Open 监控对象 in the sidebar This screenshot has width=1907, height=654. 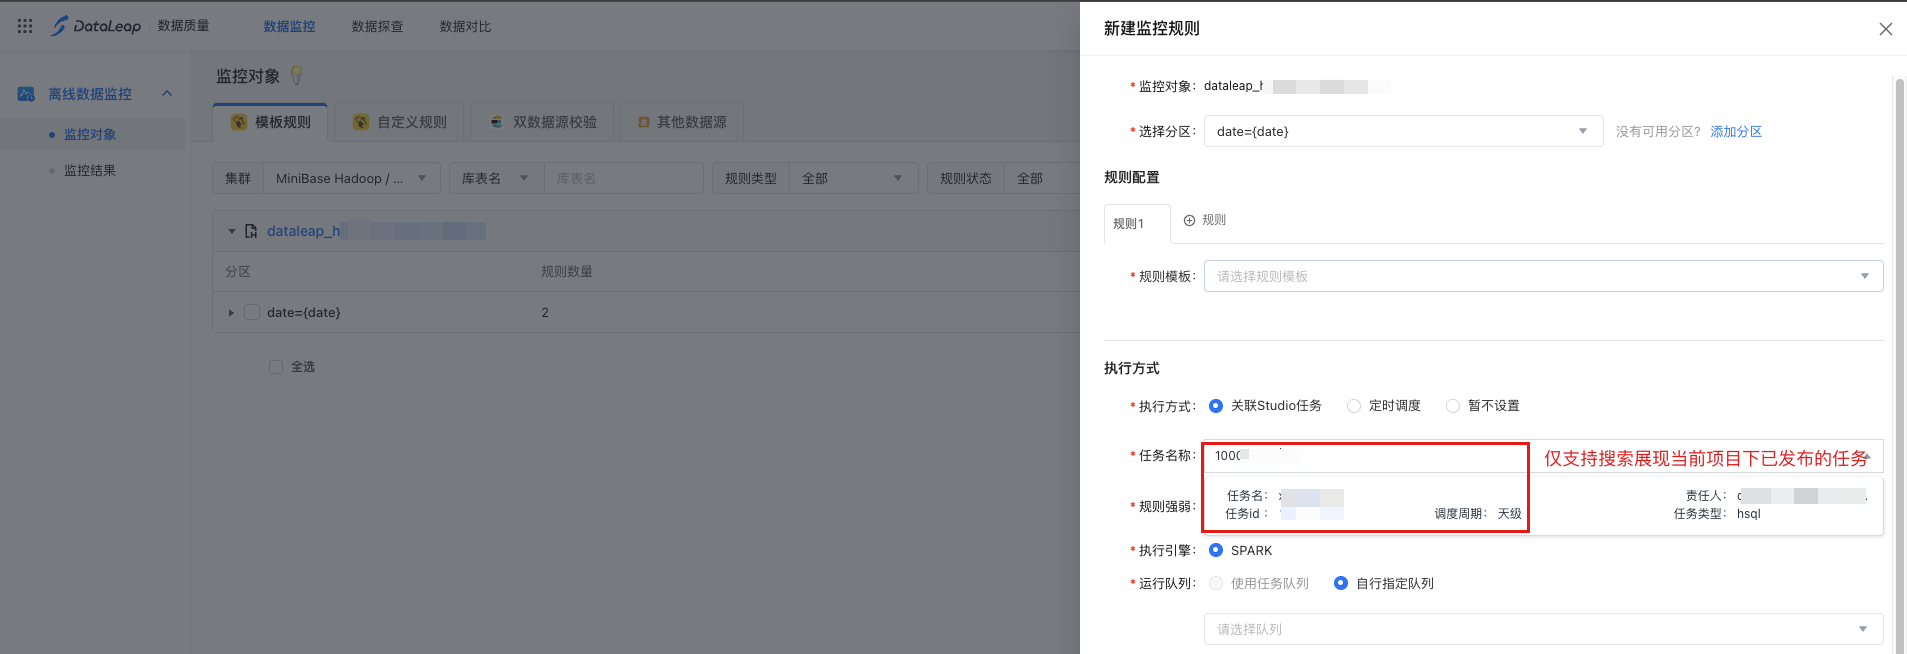pos(90,134)
